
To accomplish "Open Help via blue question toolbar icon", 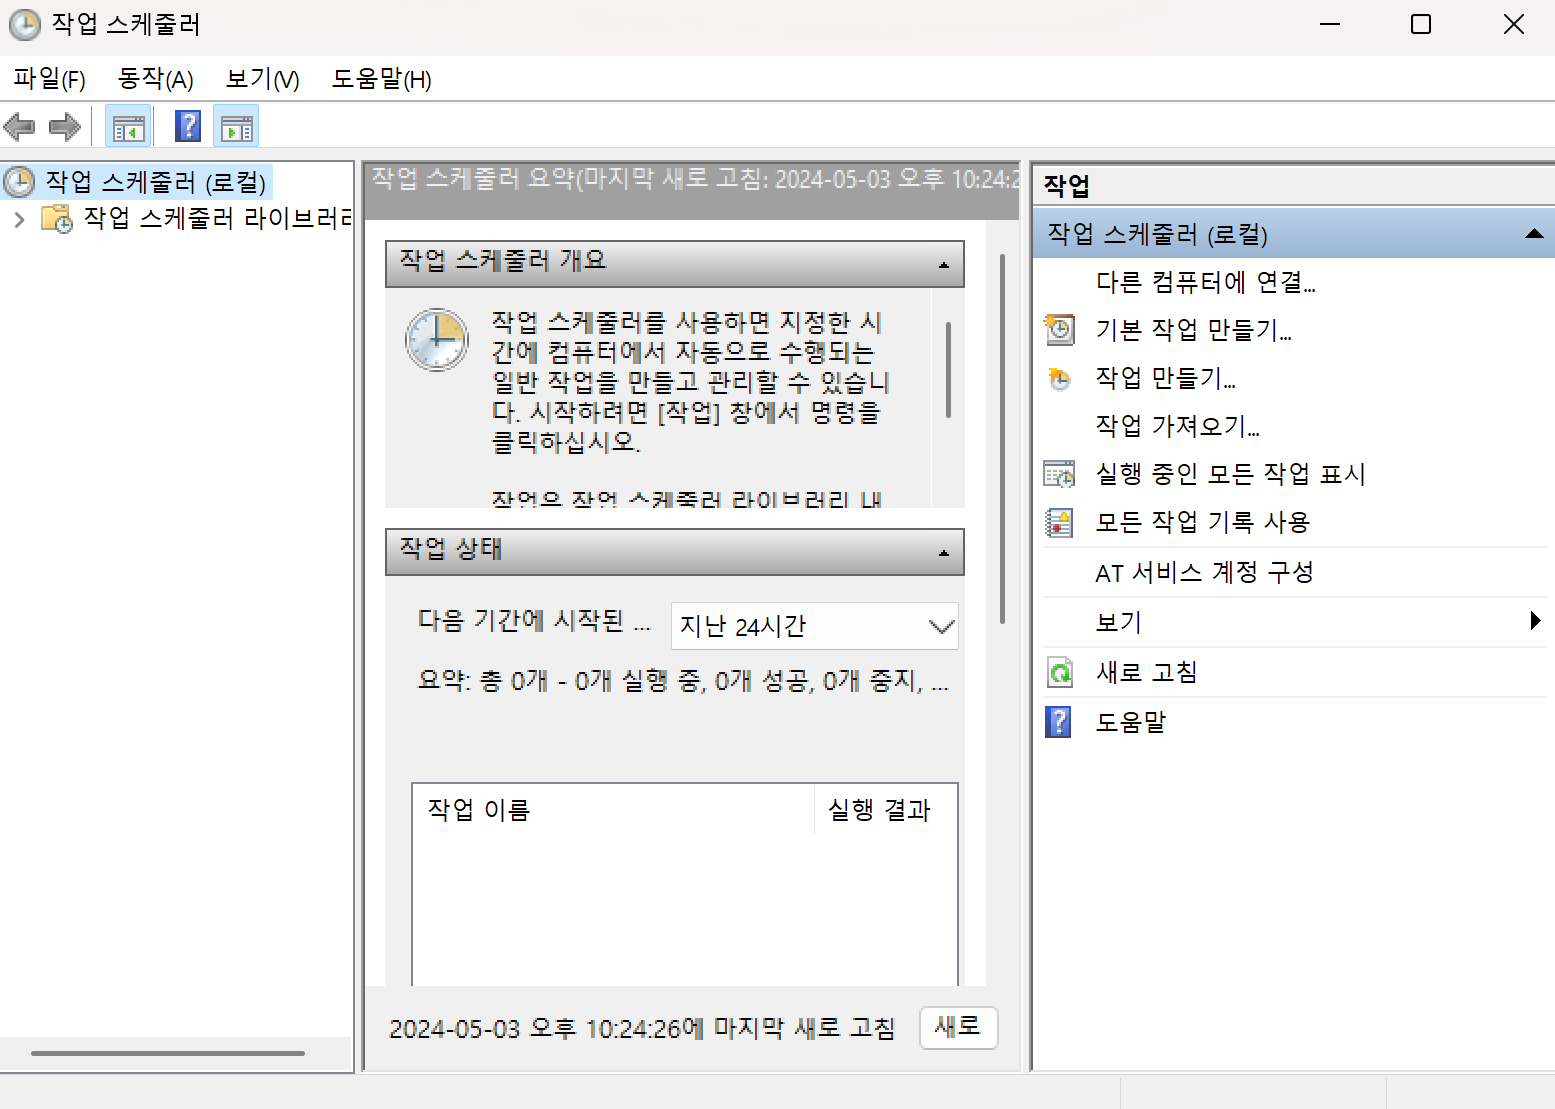I will click(x=188, y=126).
